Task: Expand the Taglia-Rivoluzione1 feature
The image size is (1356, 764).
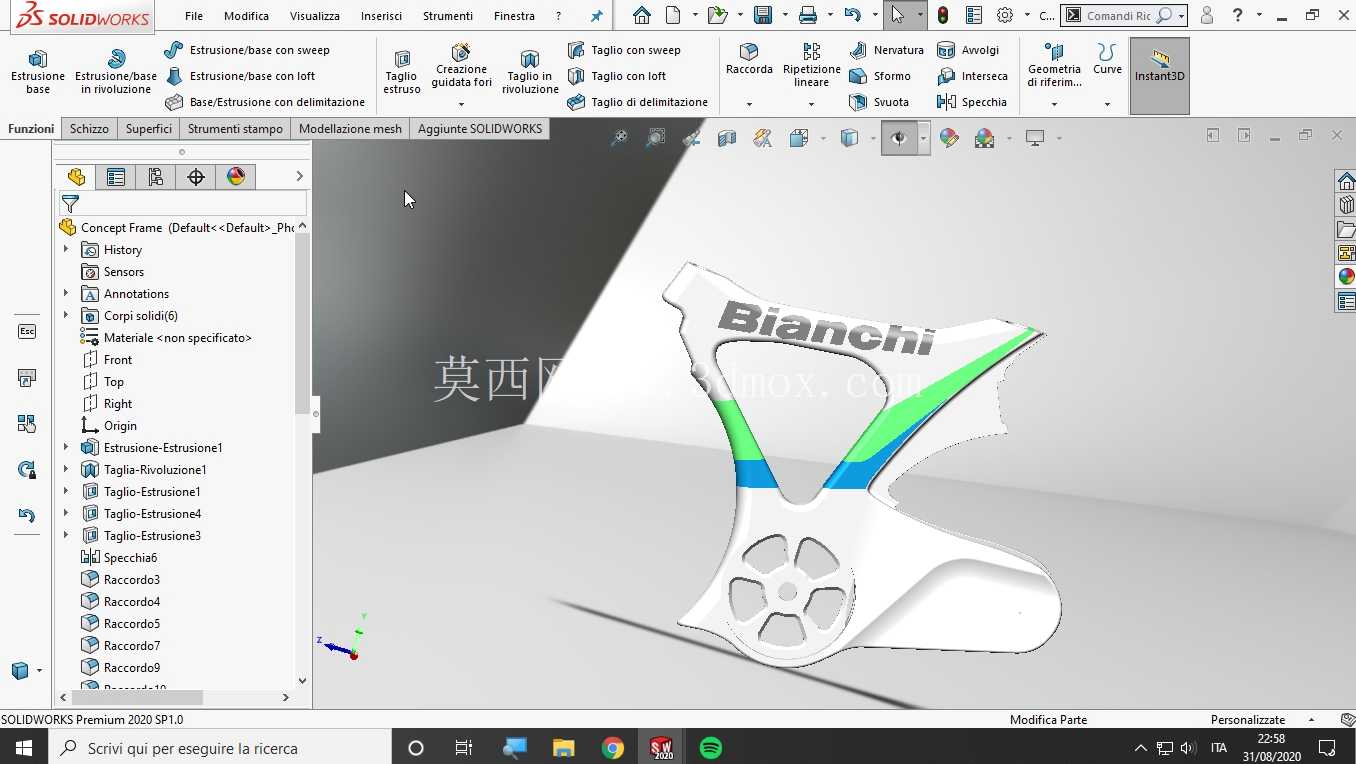Action: point(66,470)
